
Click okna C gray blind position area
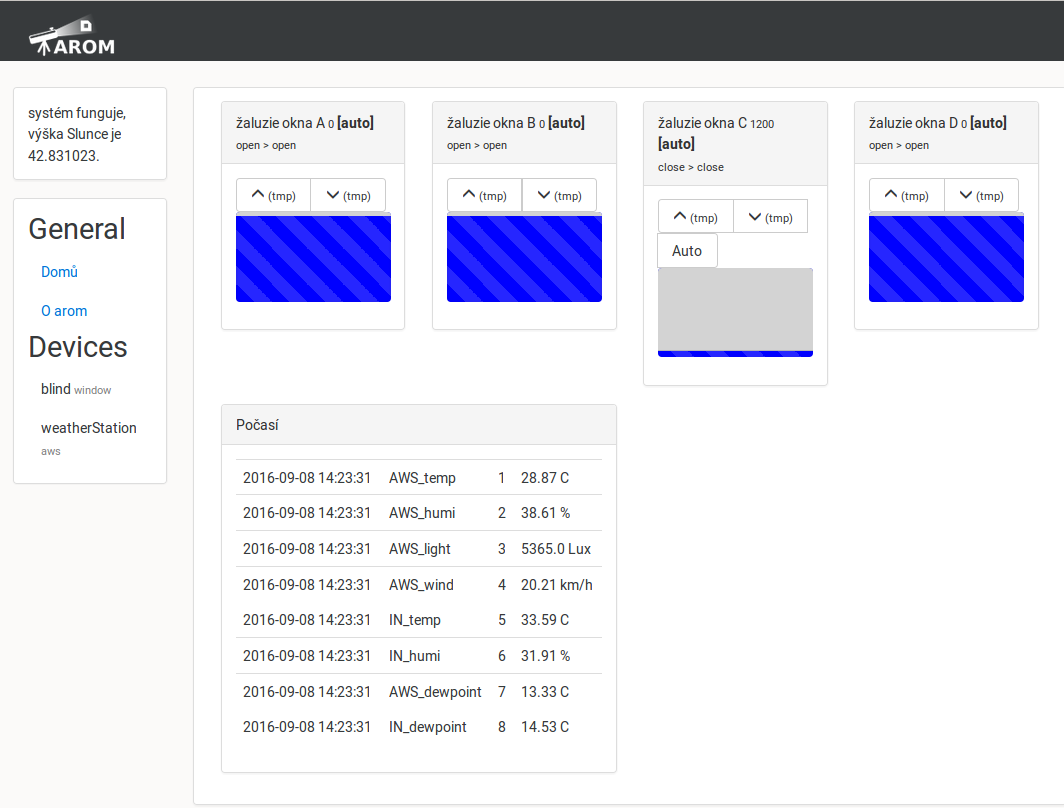735,308
